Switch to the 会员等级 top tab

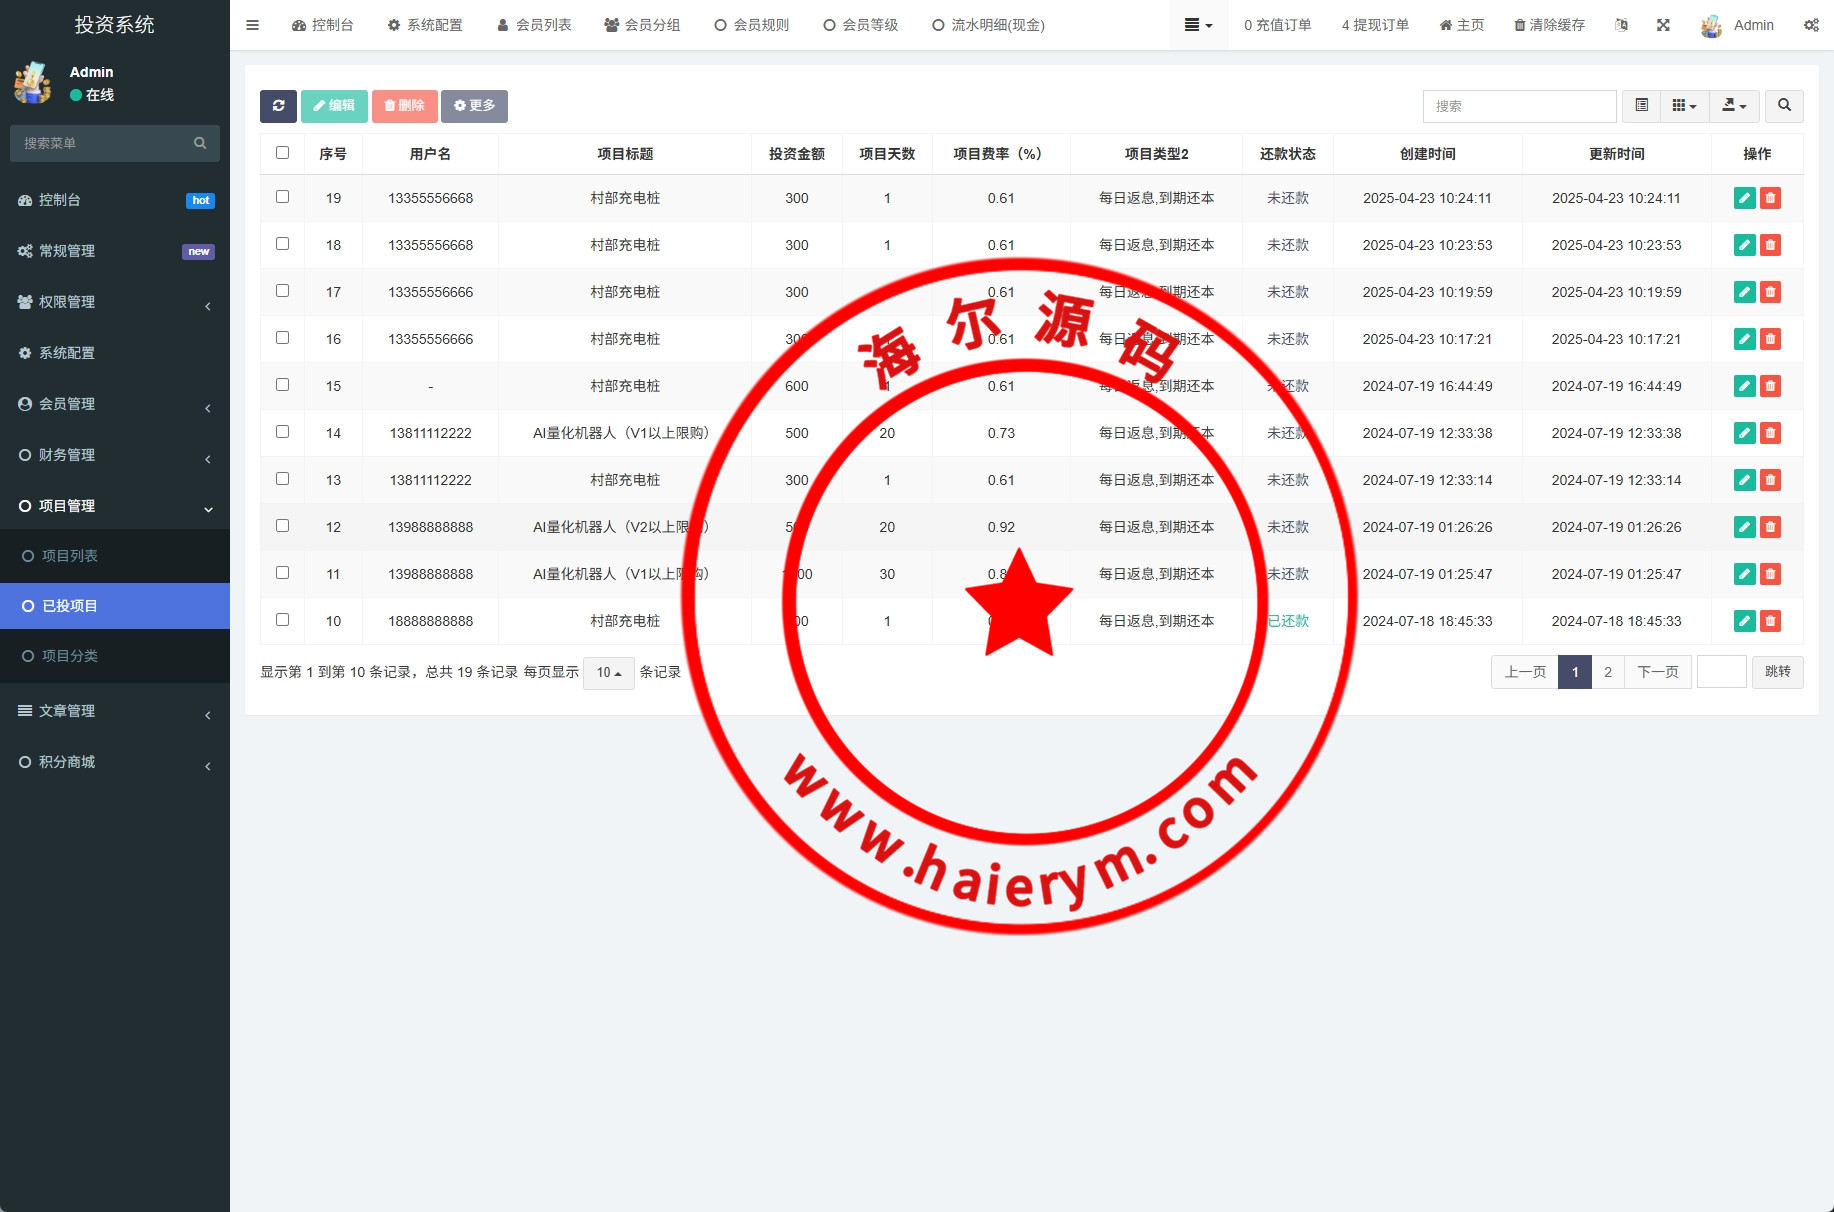pos(860,25)
